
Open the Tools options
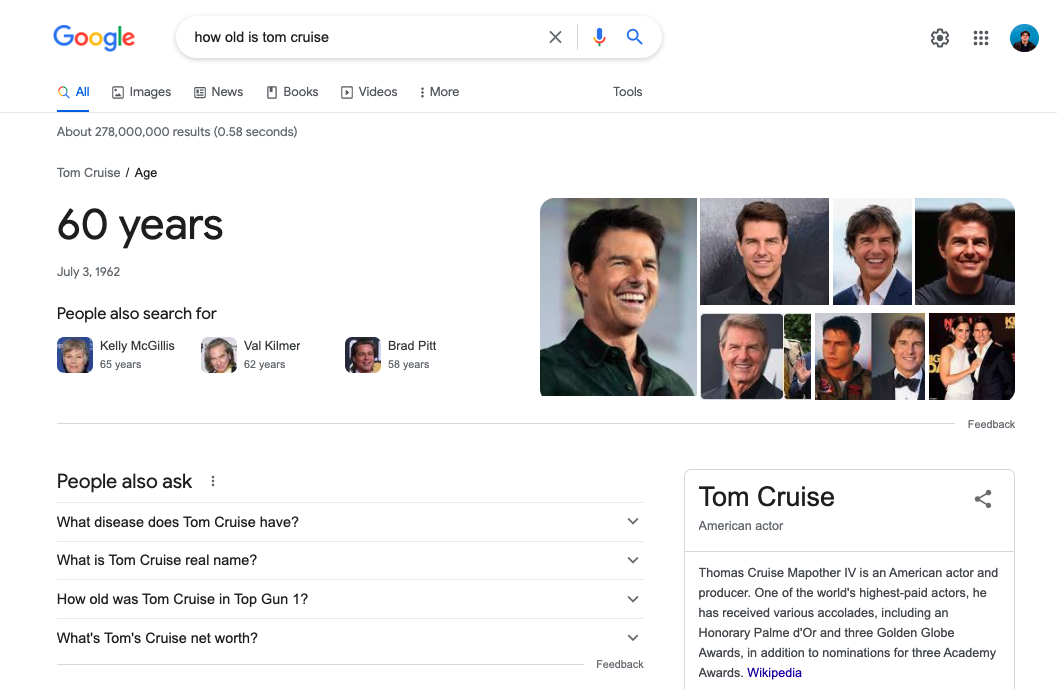628,92
